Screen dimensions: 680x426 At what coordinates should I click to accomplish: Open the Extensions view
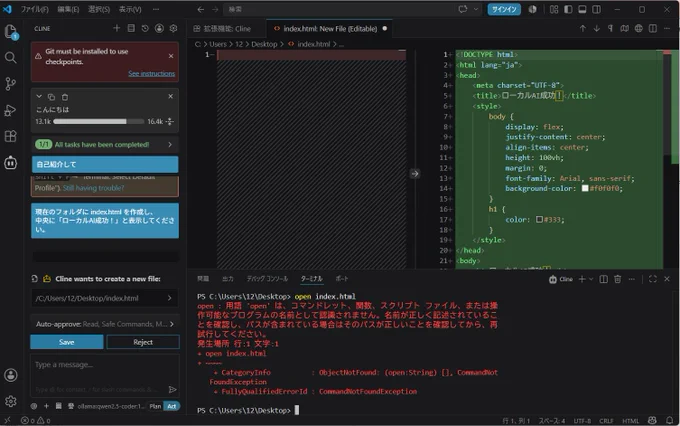[x=10, y=136]
